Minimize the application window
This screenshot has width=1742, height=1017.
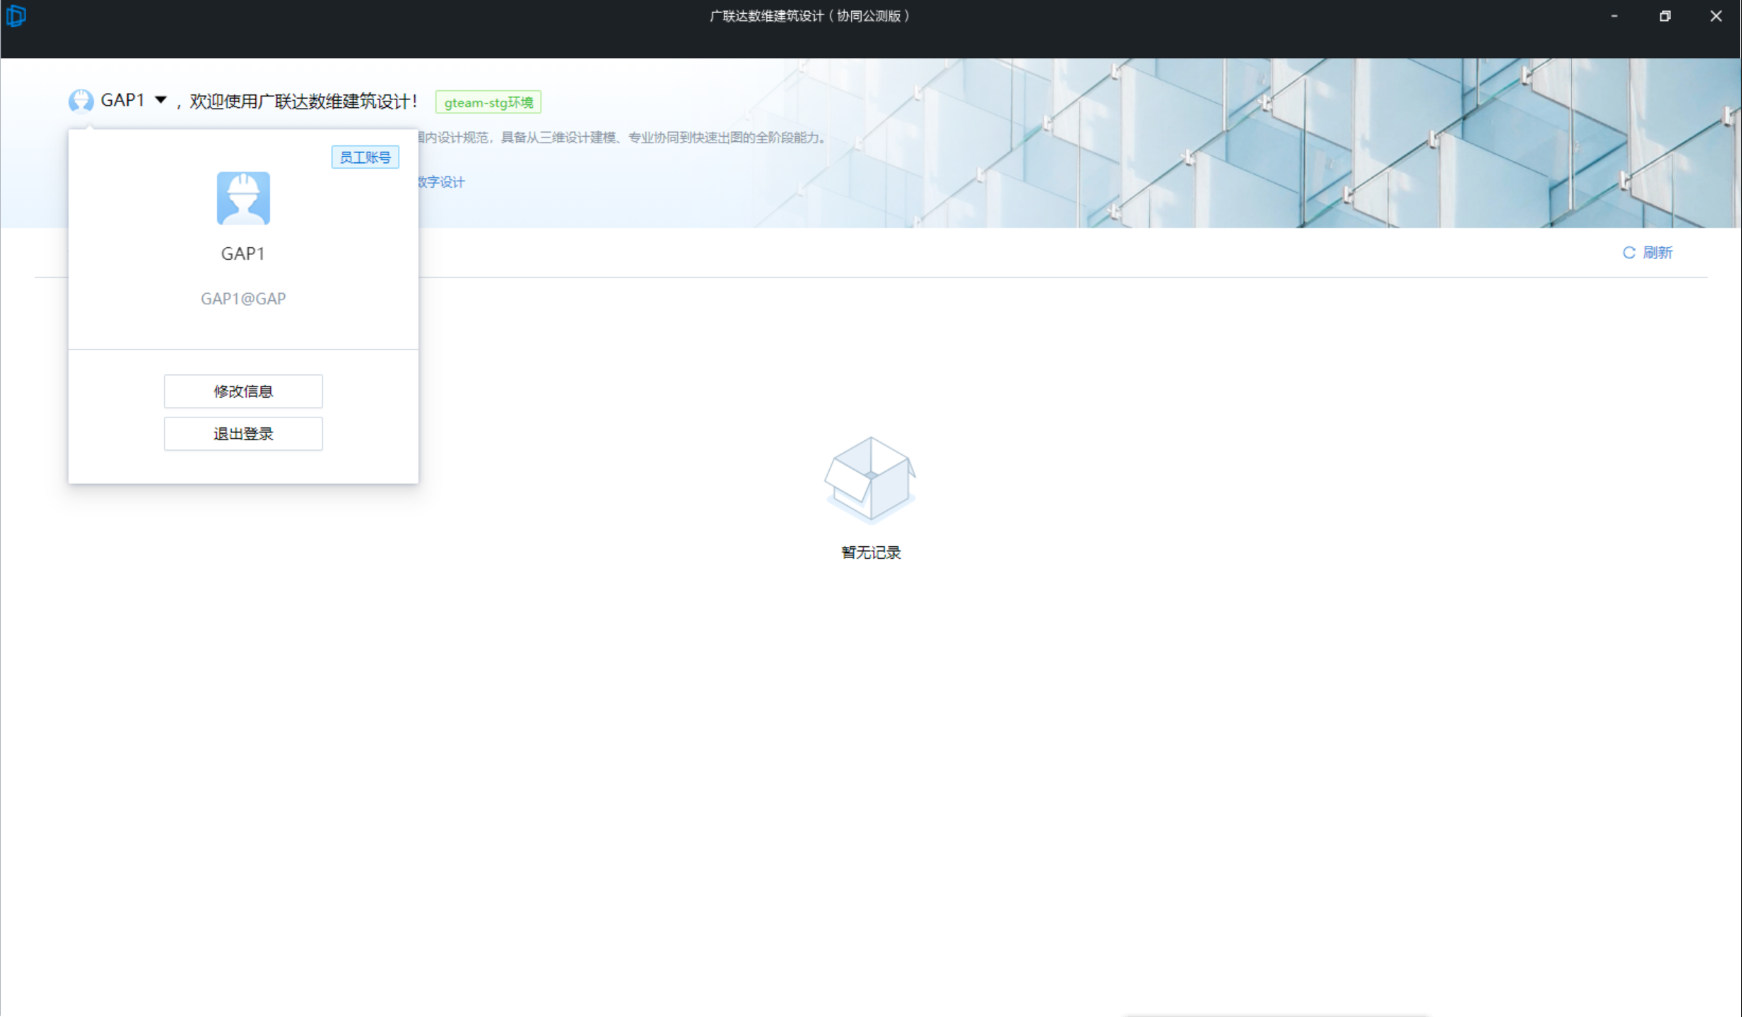[1614, 16]
